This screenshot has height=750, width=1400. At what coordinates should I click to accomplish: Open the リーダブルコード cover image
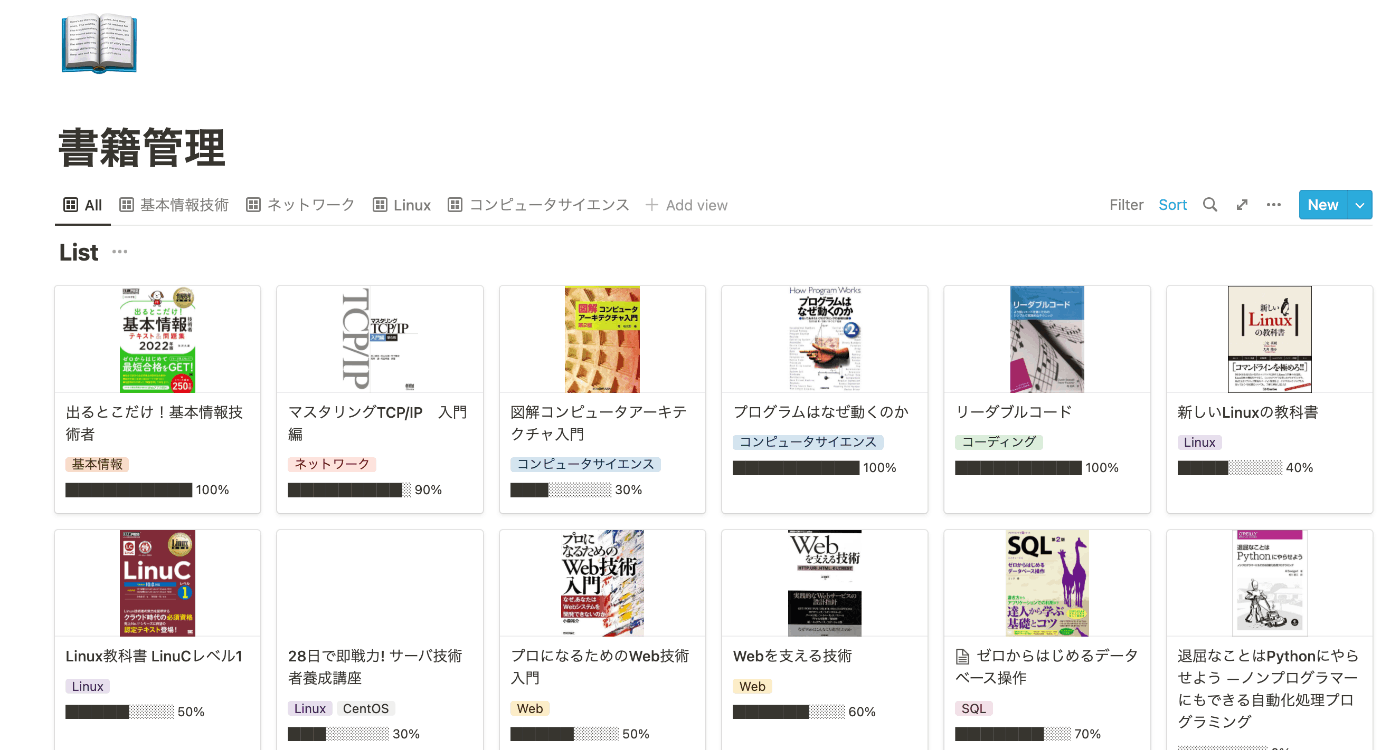tap(1047, 339)
